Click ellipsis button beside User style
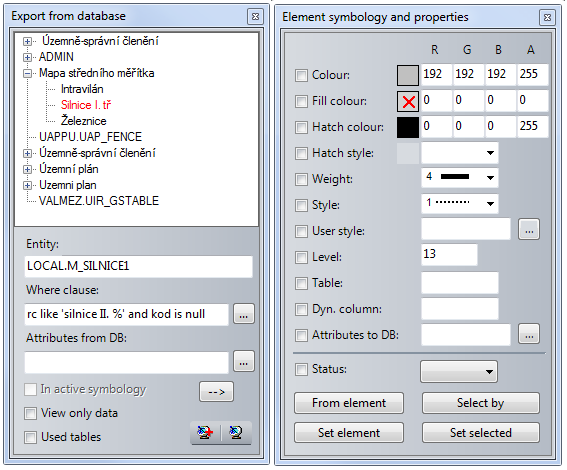Image resolution: width=567 pixels, height=470 pixels. pyautogui.click(x=529, y=229)
